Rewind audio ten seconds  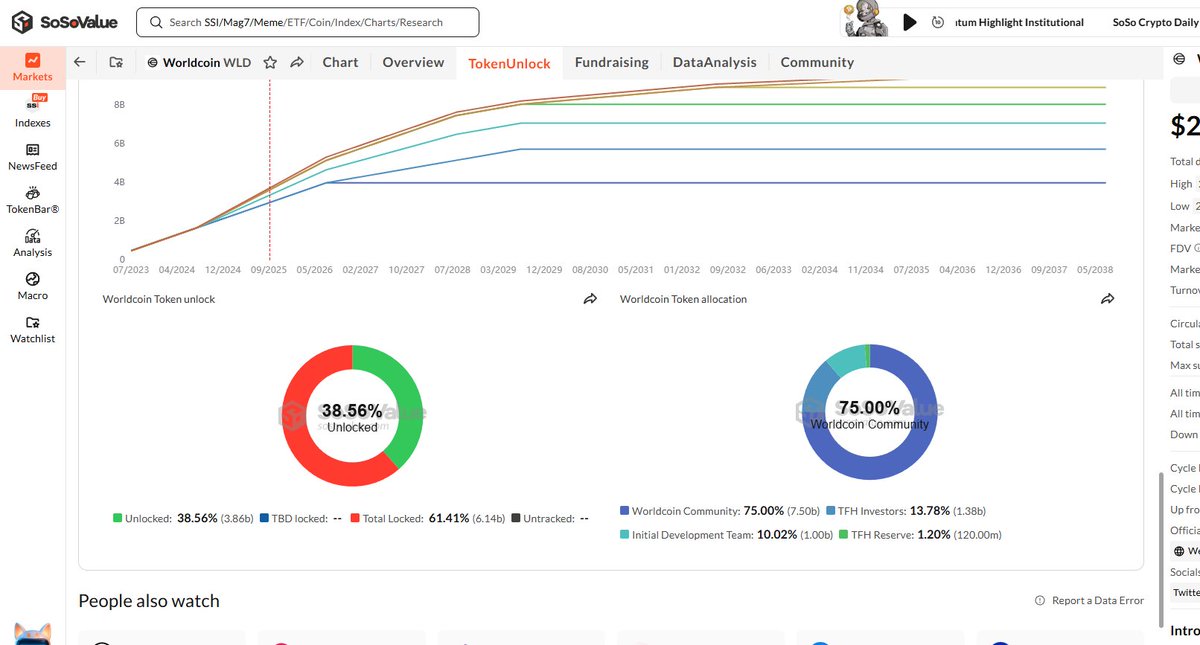point(937,22)
